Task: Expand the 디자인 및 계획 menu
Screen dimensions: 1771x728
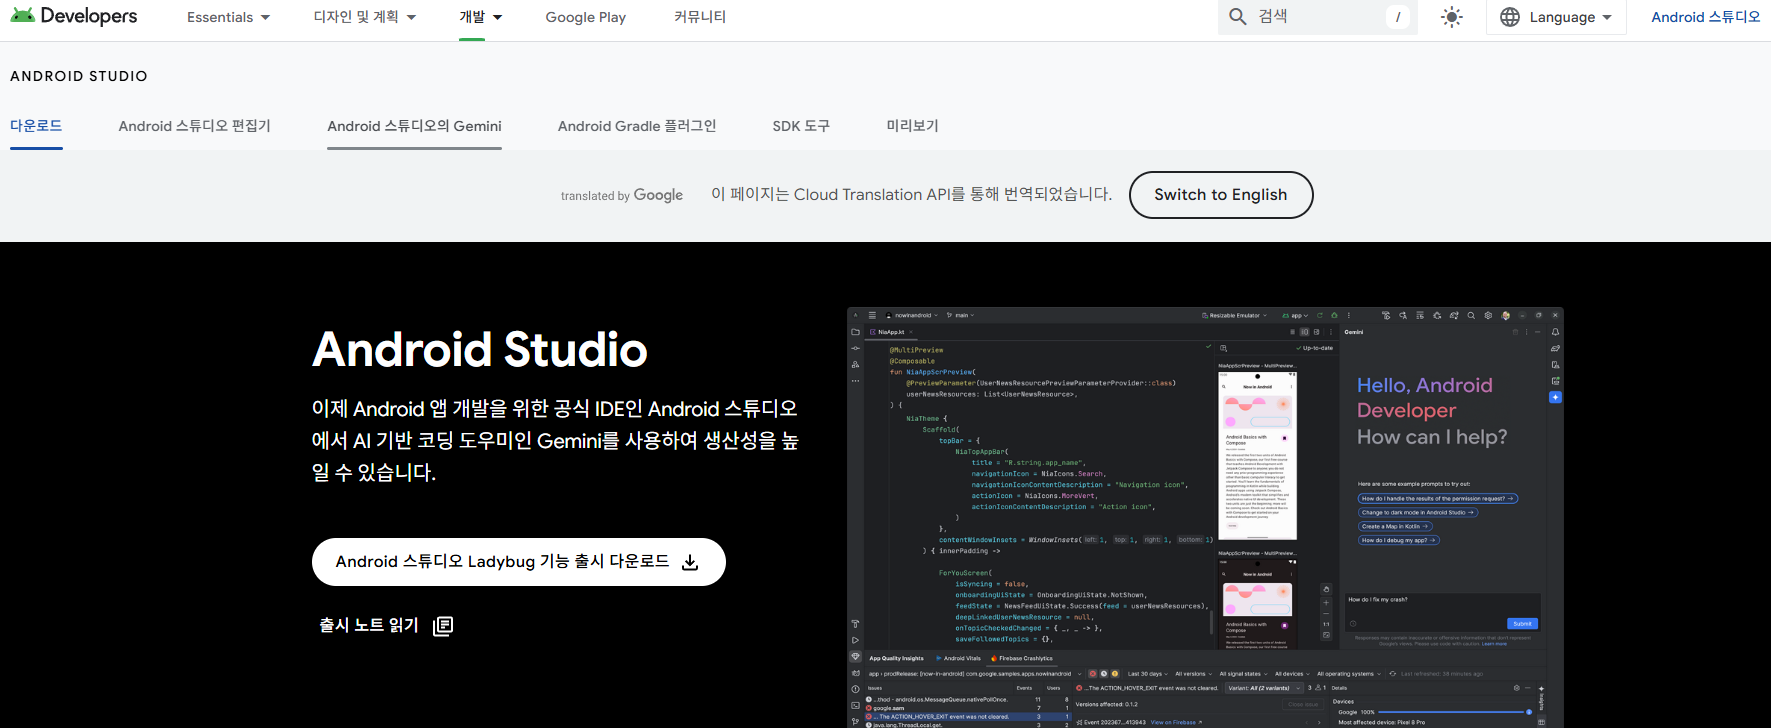Action: pos(364,17)
